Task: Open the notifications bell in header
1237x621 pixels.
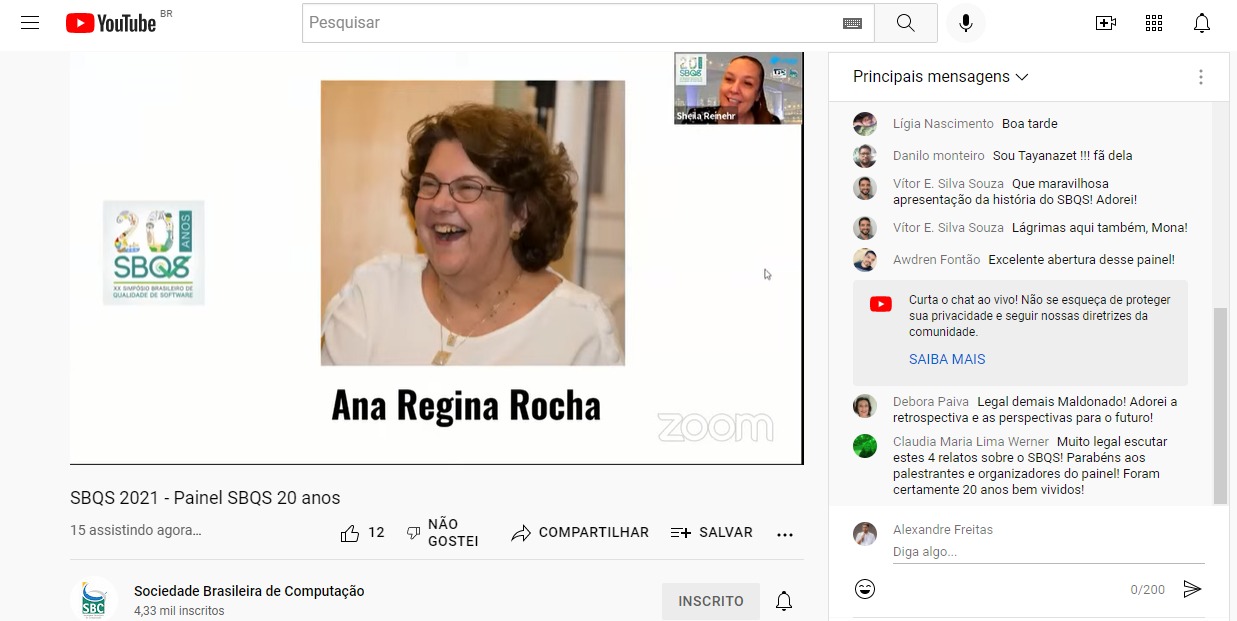Action: point(1202,23)
